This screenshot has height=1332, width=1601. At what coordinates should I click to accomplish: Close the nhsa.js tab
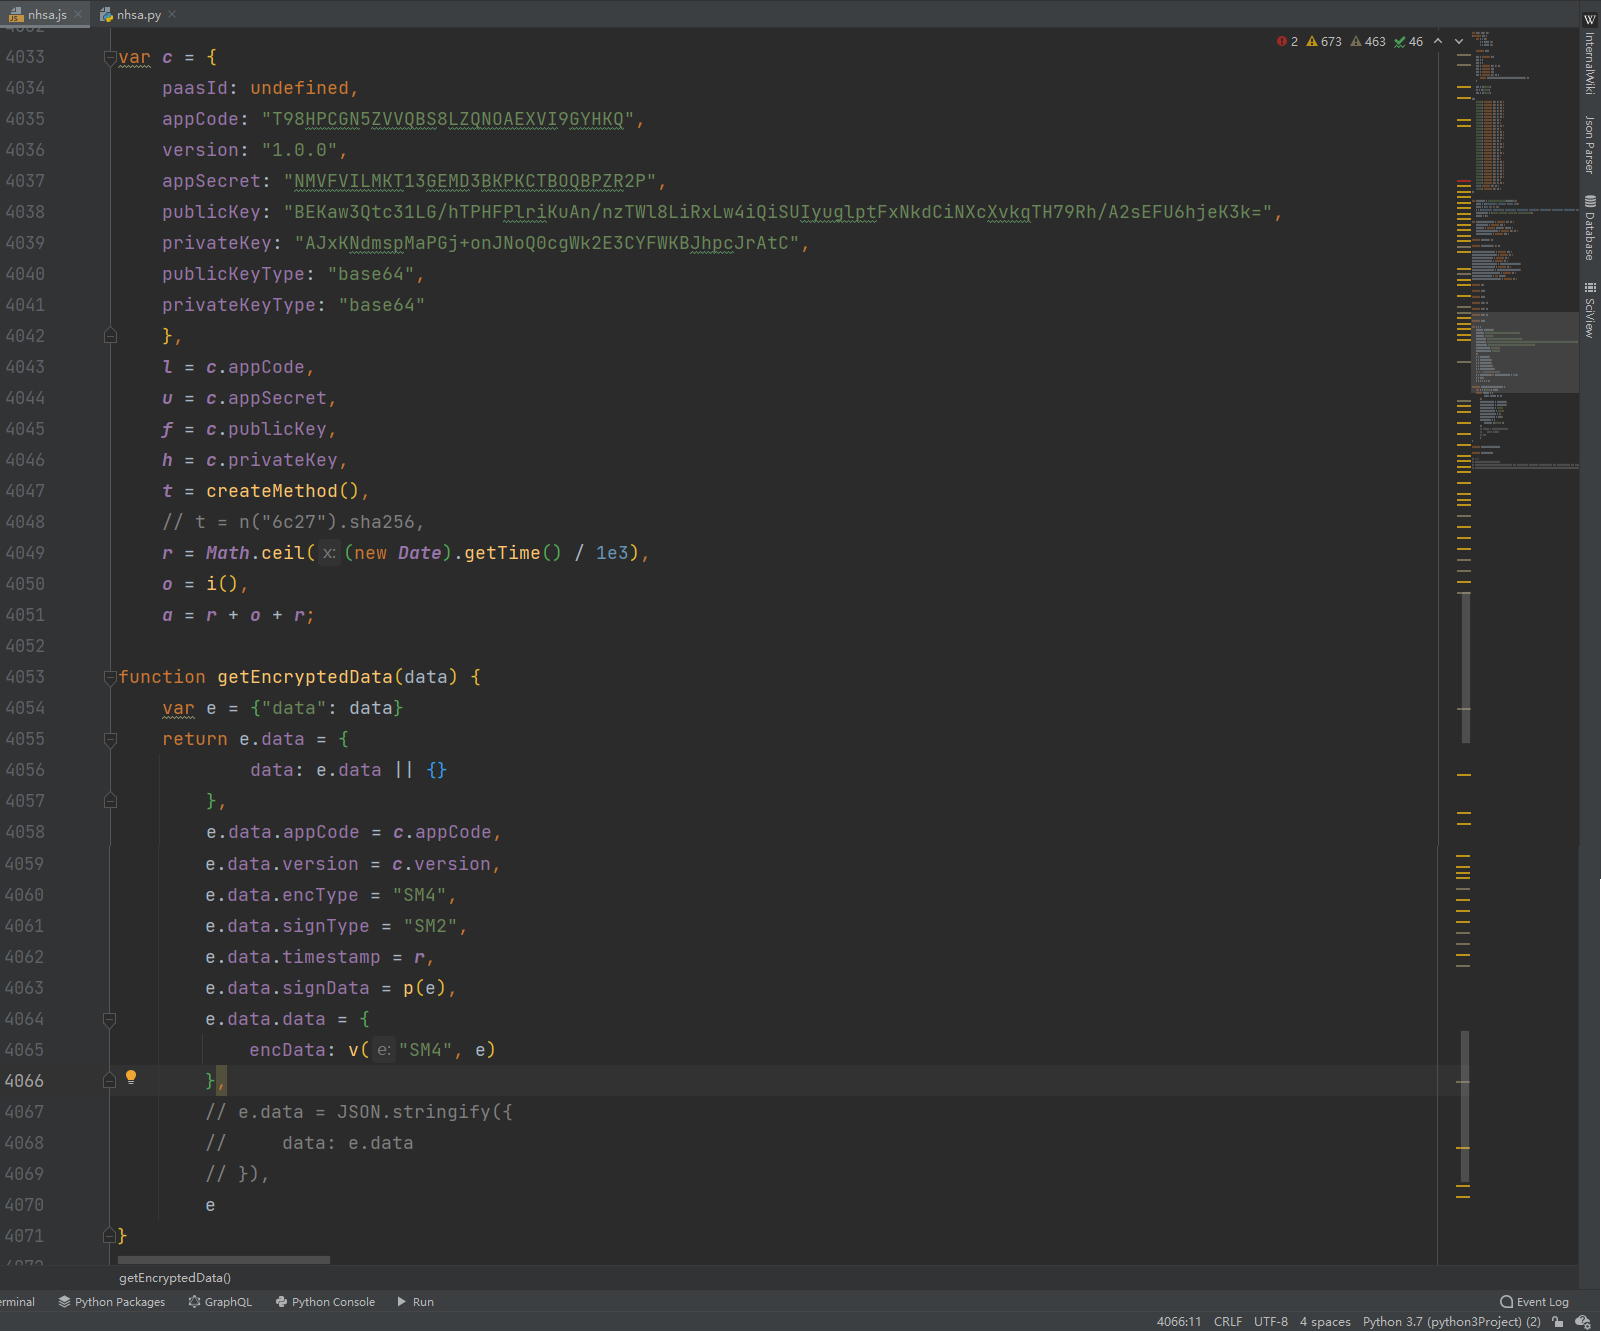point(78,14)
